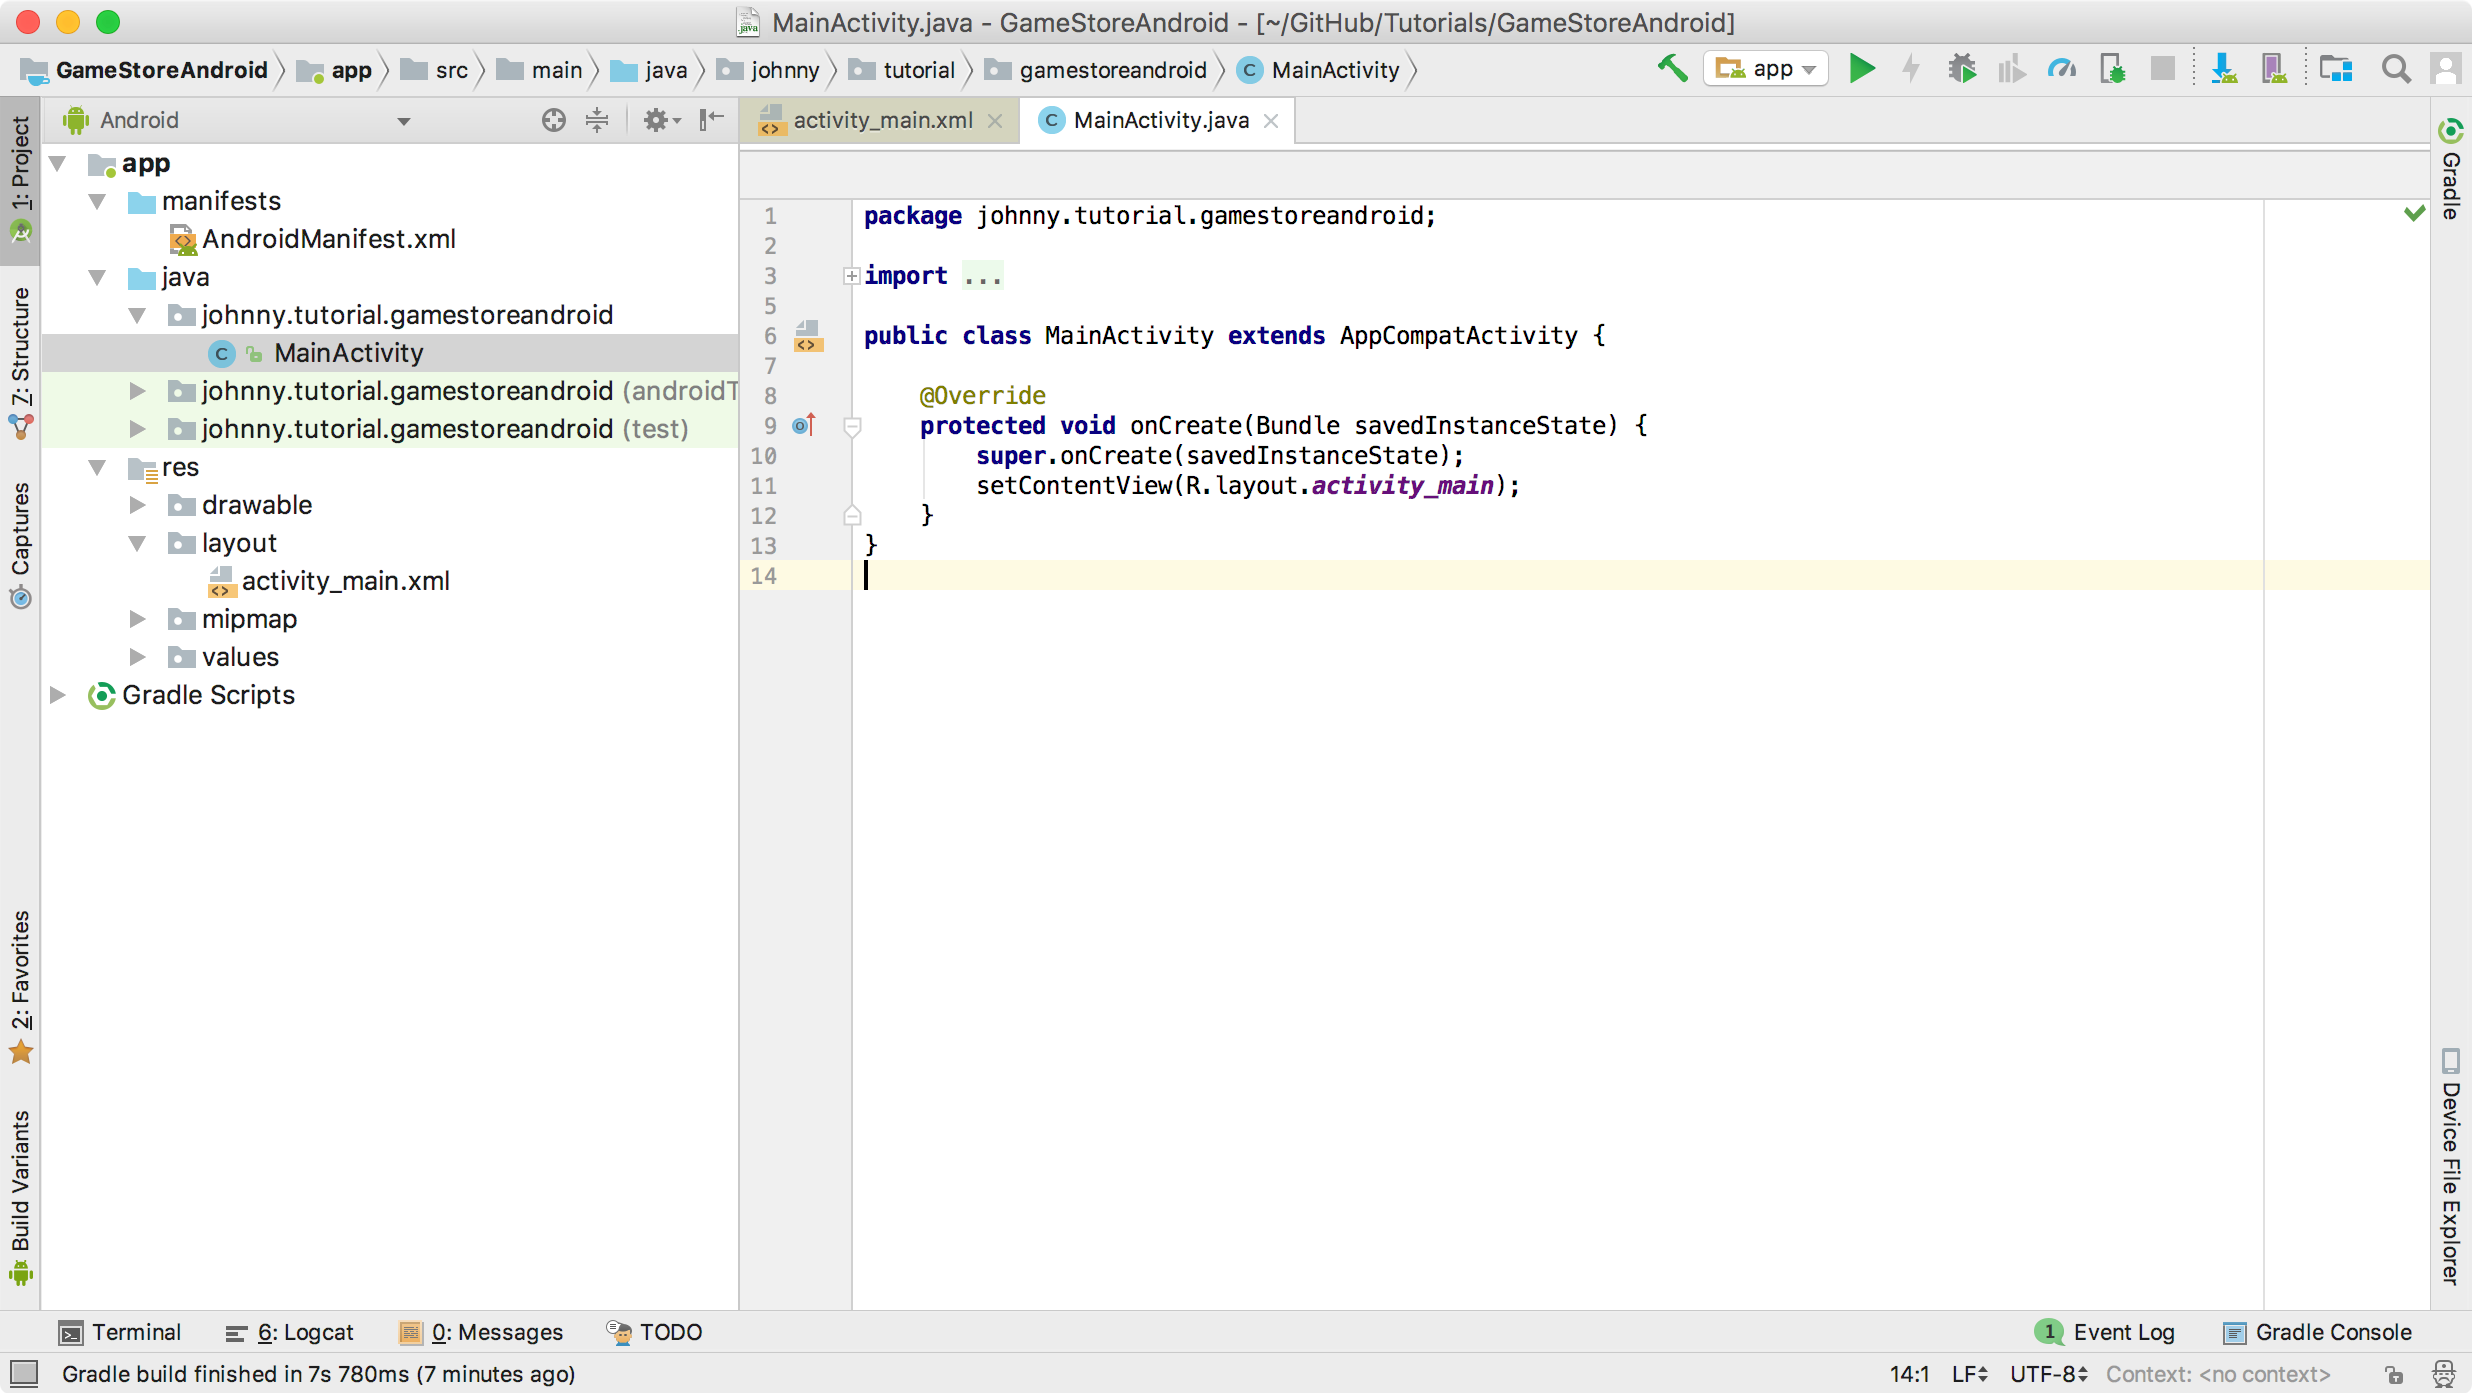The width and height of the screenshot is (2472, 1394).
Task: Select AndroidManifest.xml in project tree
Action: 313,239
